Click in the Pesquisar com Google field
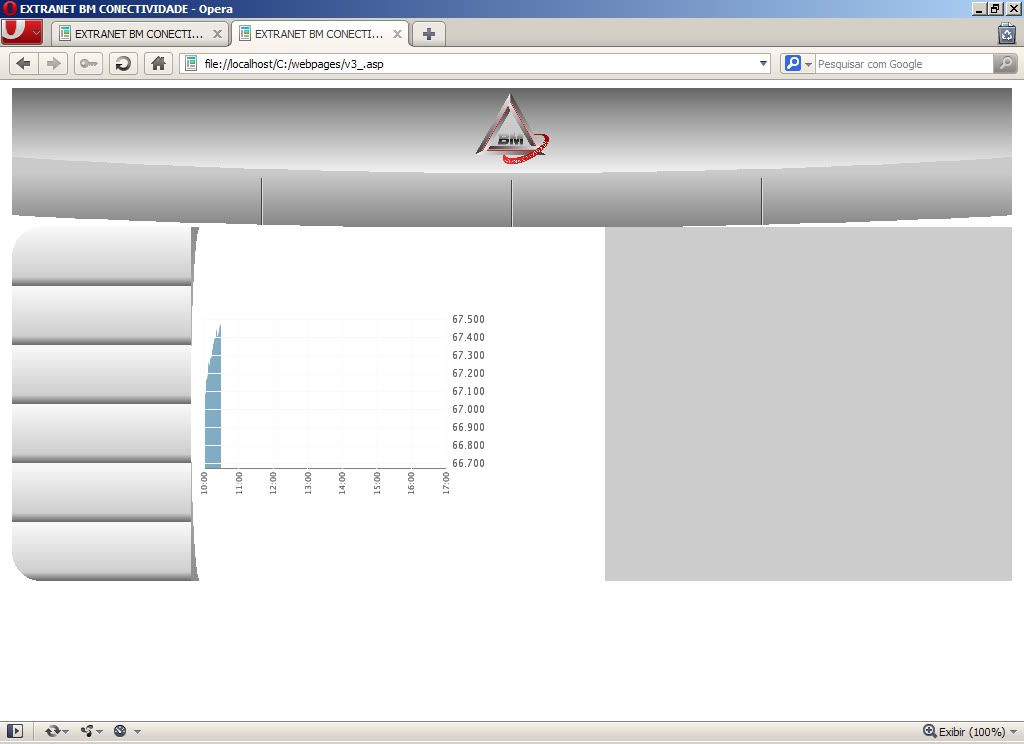1024x744 pixels. 900,64
